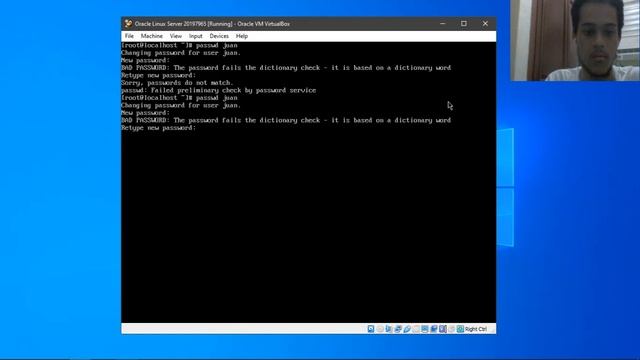The width and height of the screenshot is (640, 360).
Task: Click the VM processor features status icon
Action: click(x=443, y=329)
